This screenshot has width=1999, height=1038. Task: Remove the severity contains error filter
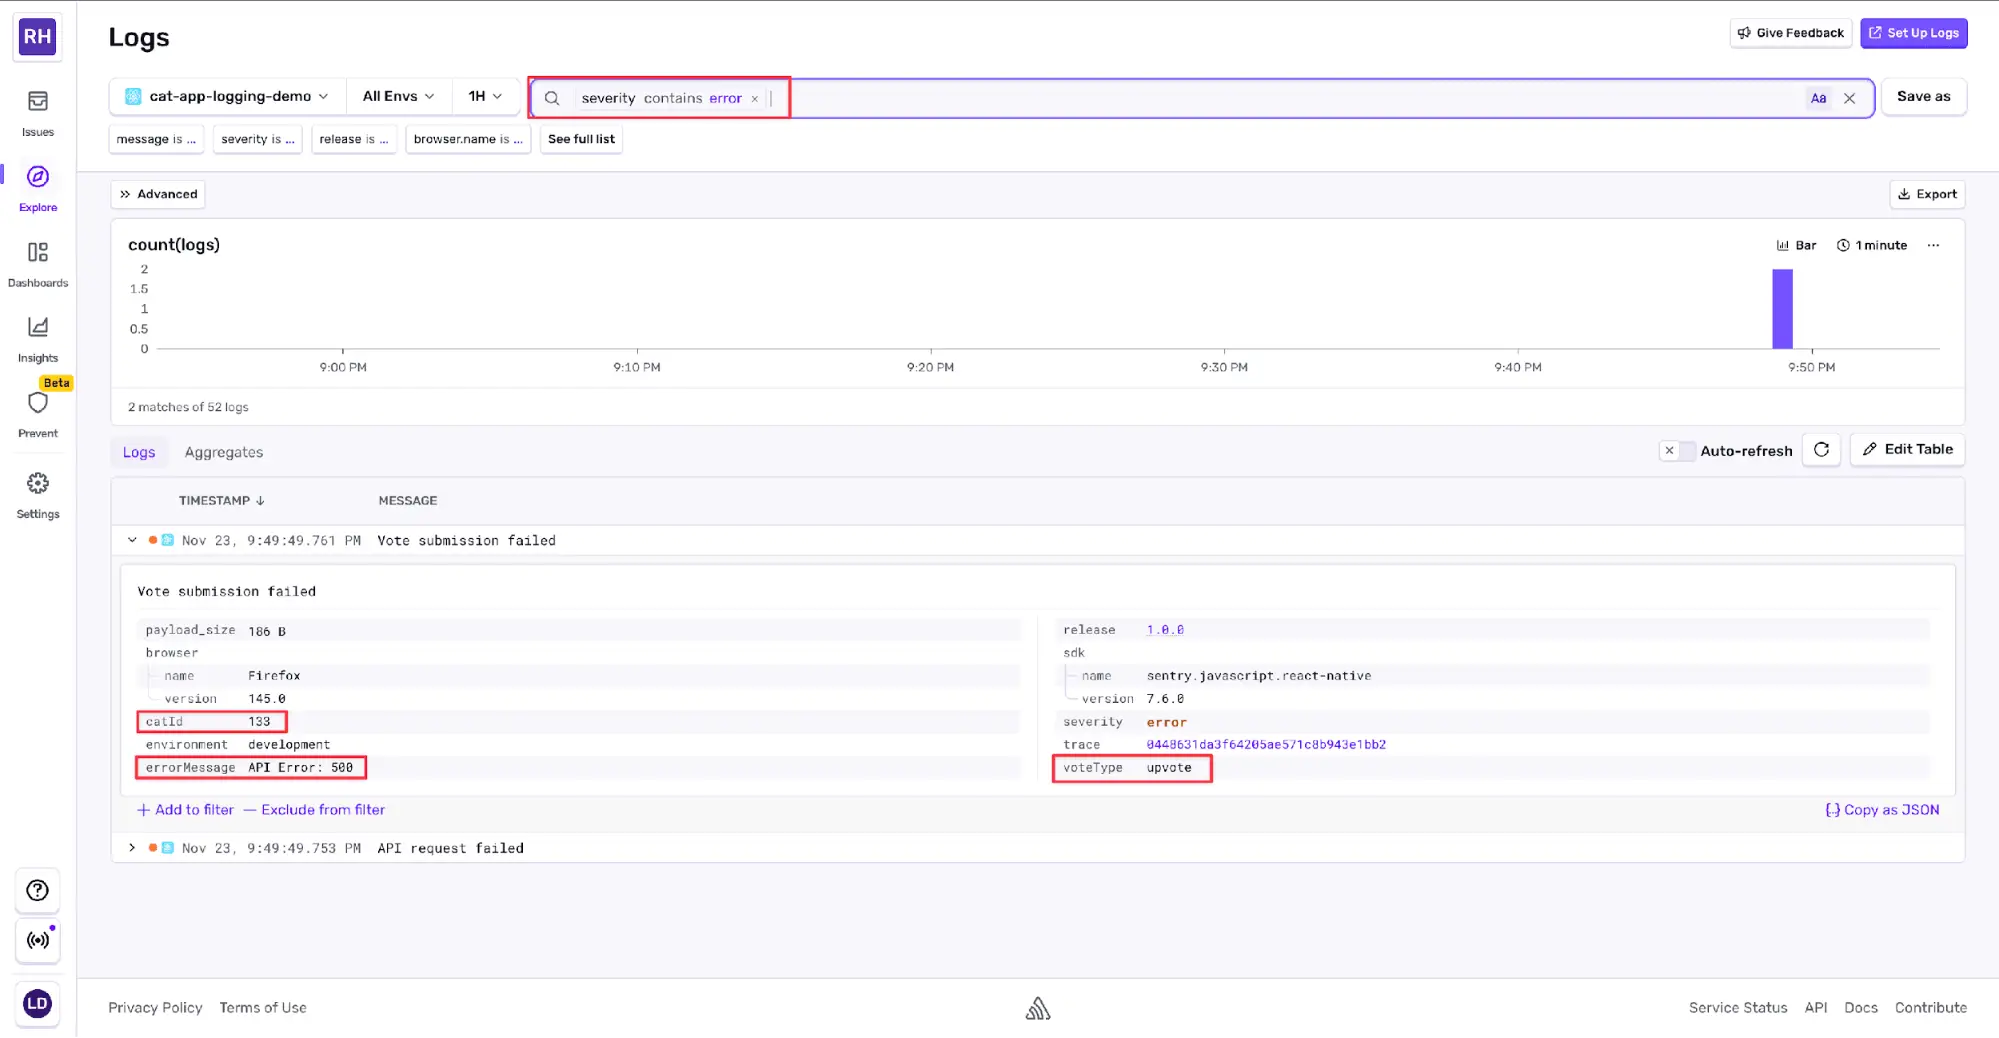(x=755, y=99)
